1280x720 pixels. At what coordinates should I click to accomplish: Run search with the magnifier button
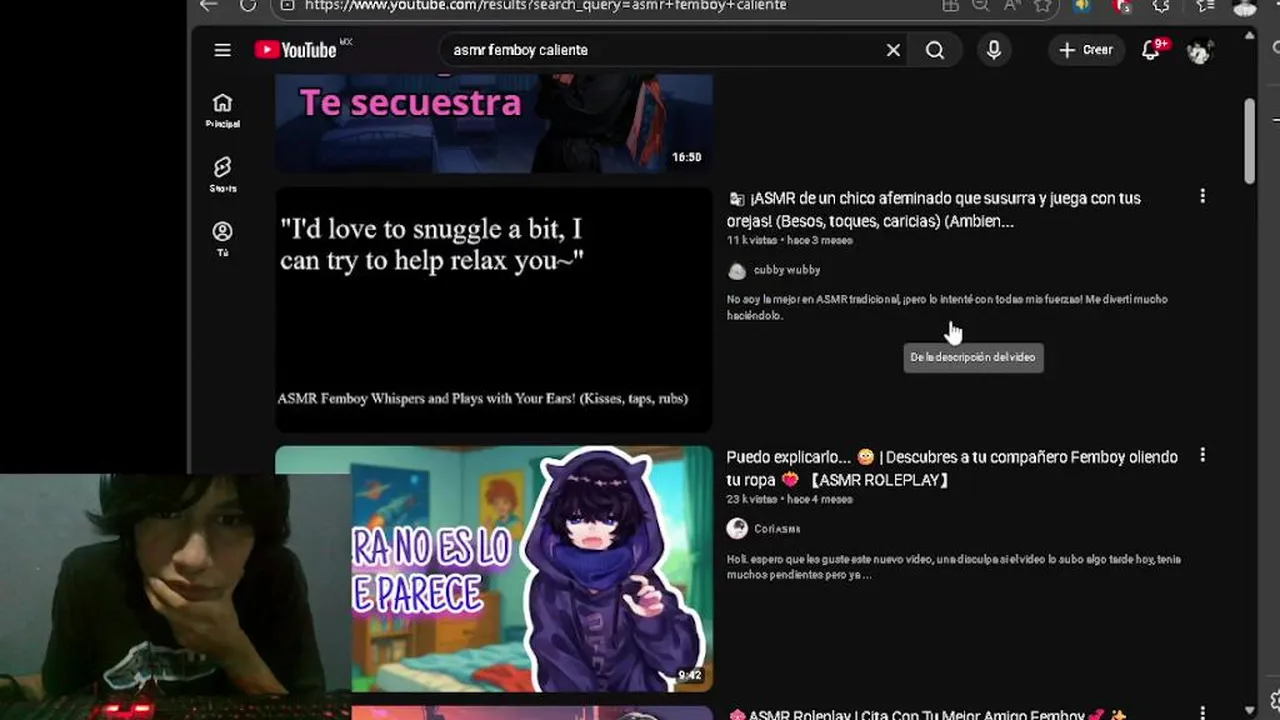tap(935, 50)
